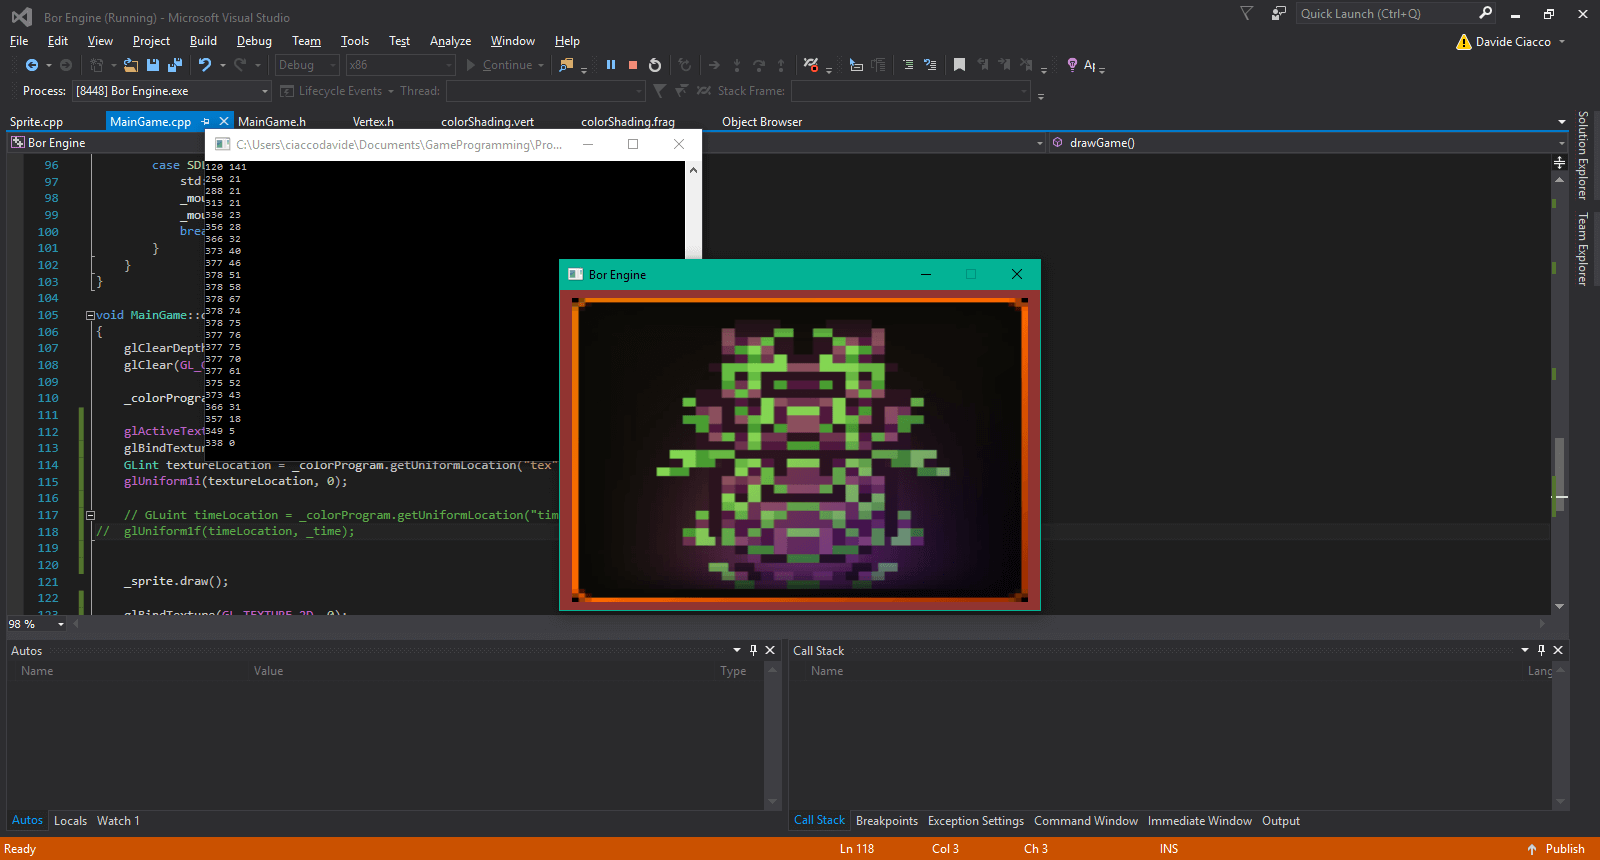1600x860 pixels.
Task: Click the feedback icon beside Quick Launch
Action: (1278, 14)
